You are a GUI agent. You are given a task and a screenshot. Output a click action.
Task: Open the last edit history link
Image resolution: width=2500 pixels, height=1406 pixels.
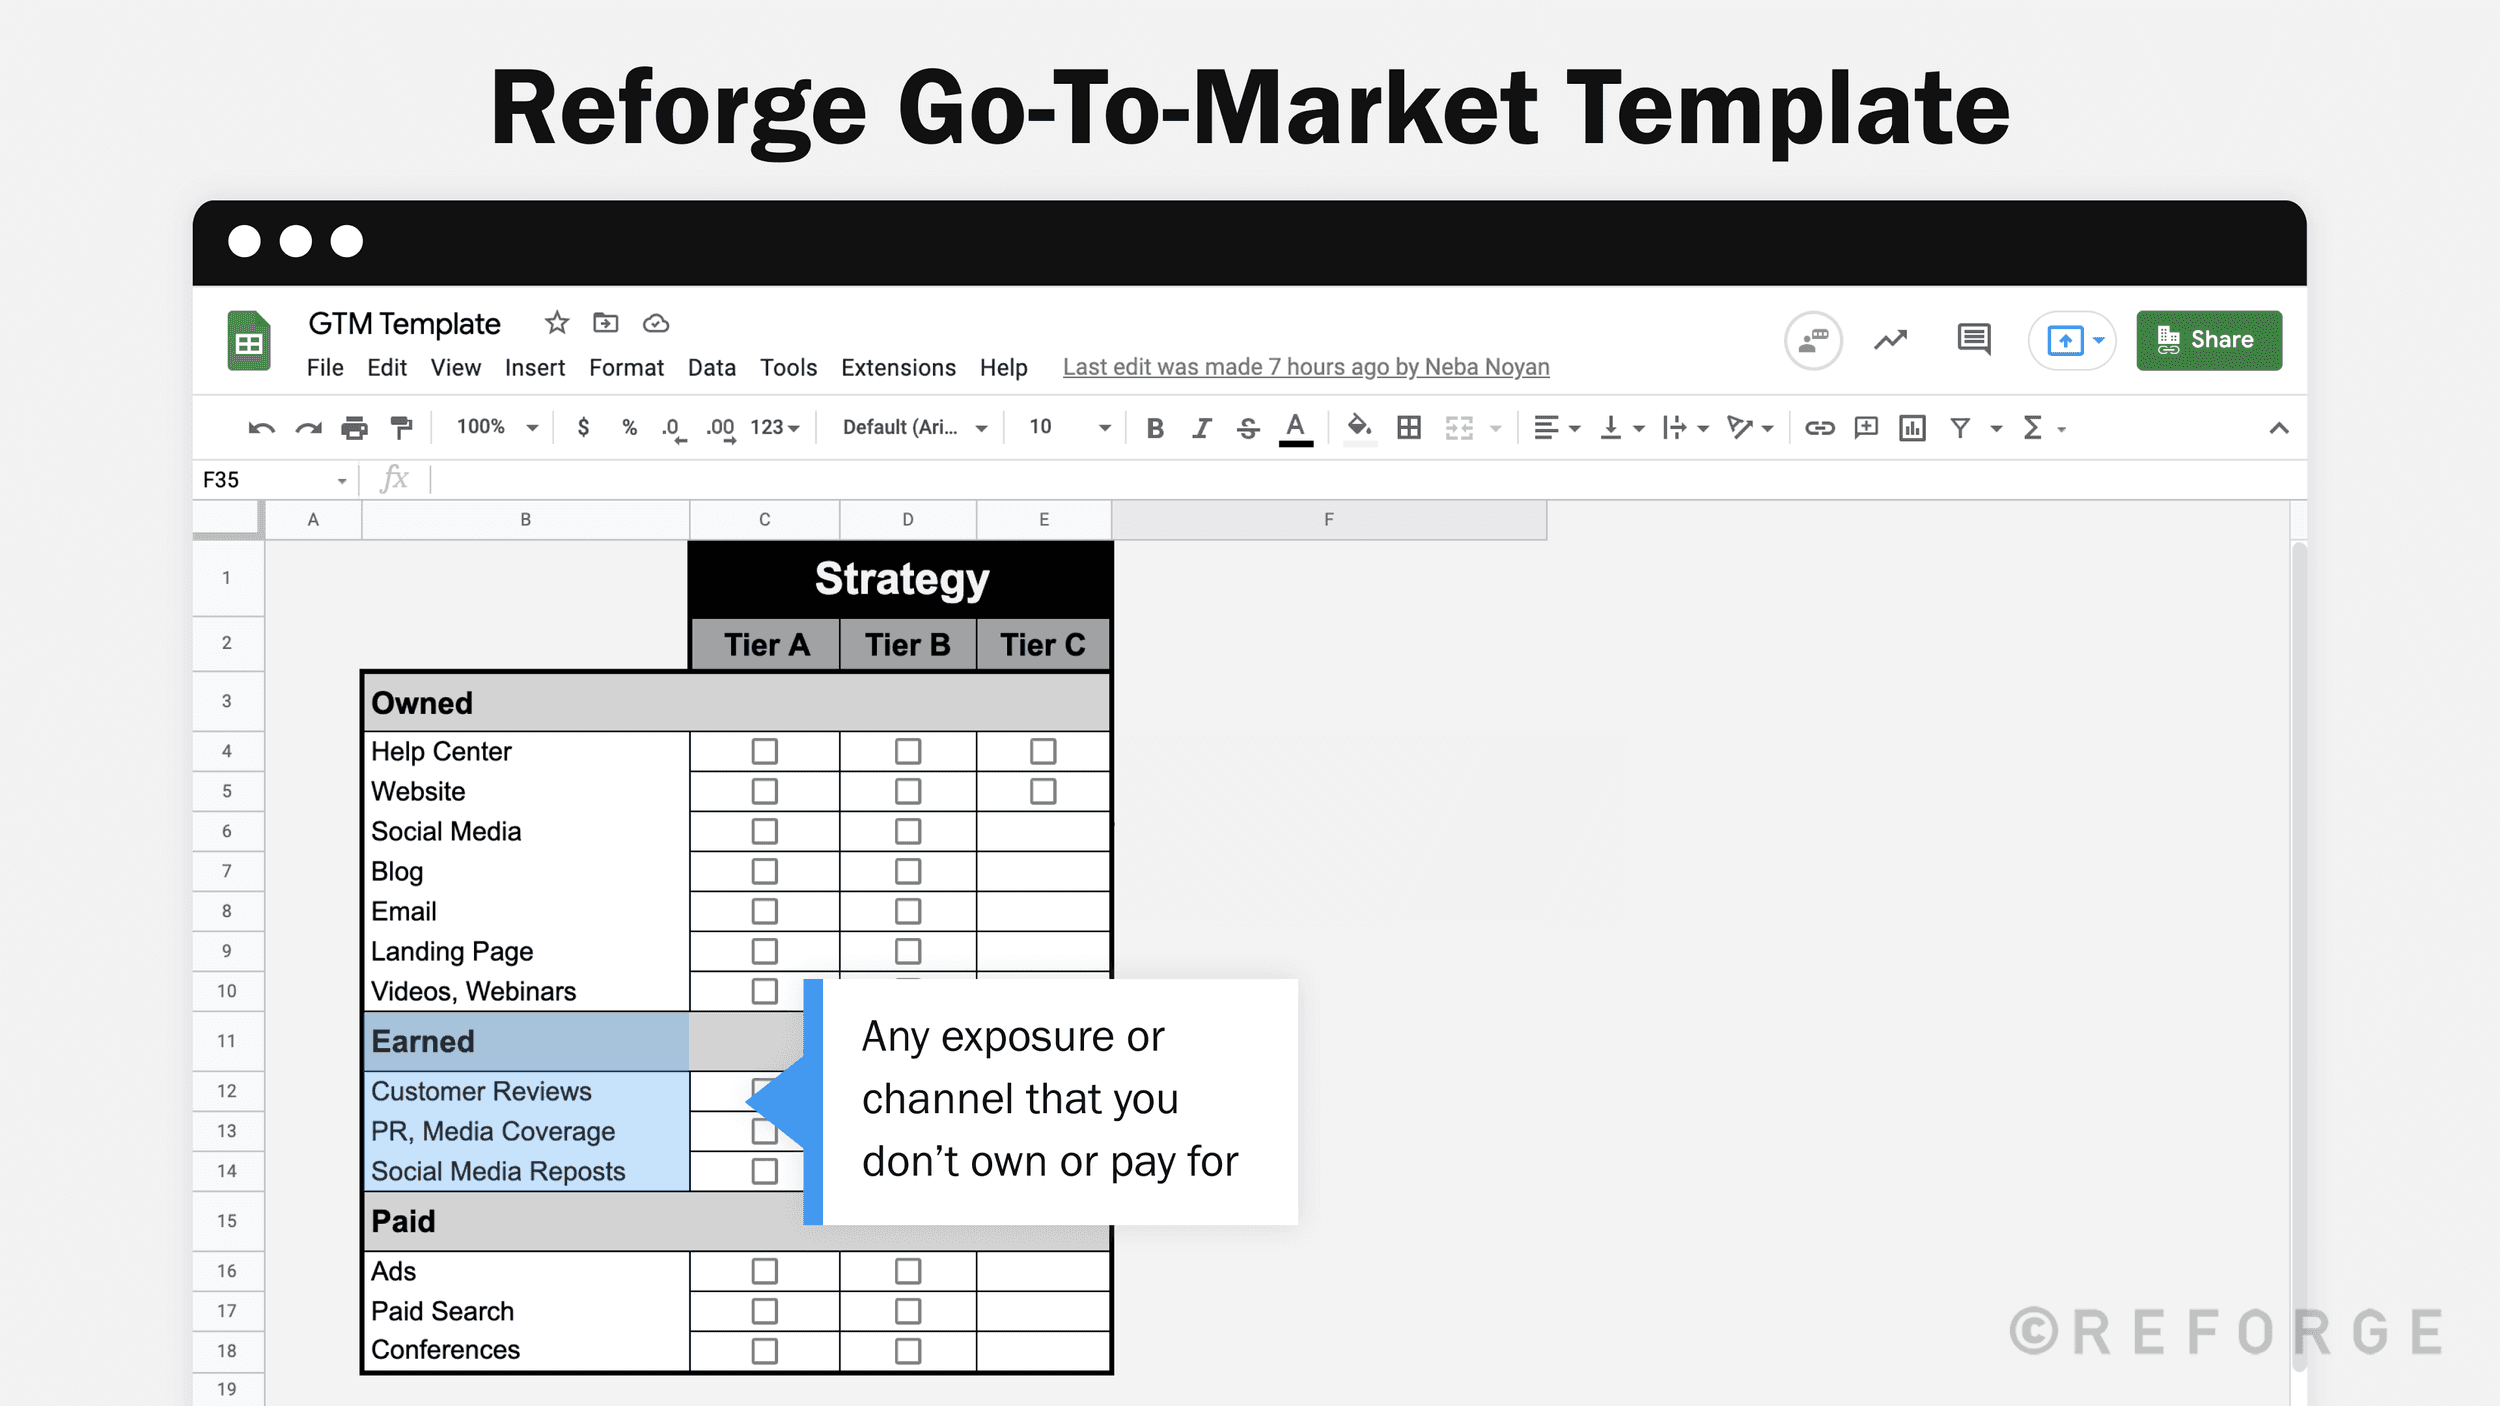(1305, 367)
